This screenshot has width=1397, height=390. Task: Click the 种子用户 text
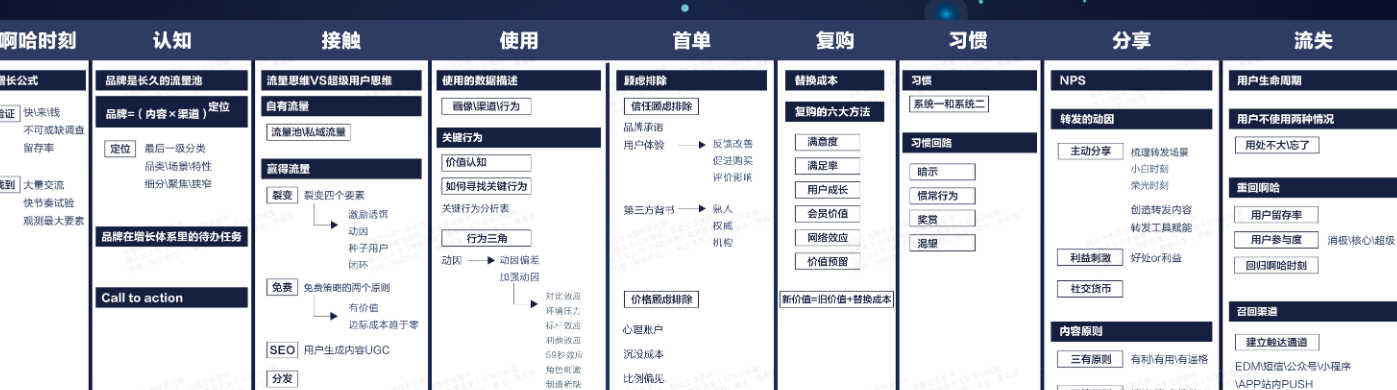(x=368, y=248)
